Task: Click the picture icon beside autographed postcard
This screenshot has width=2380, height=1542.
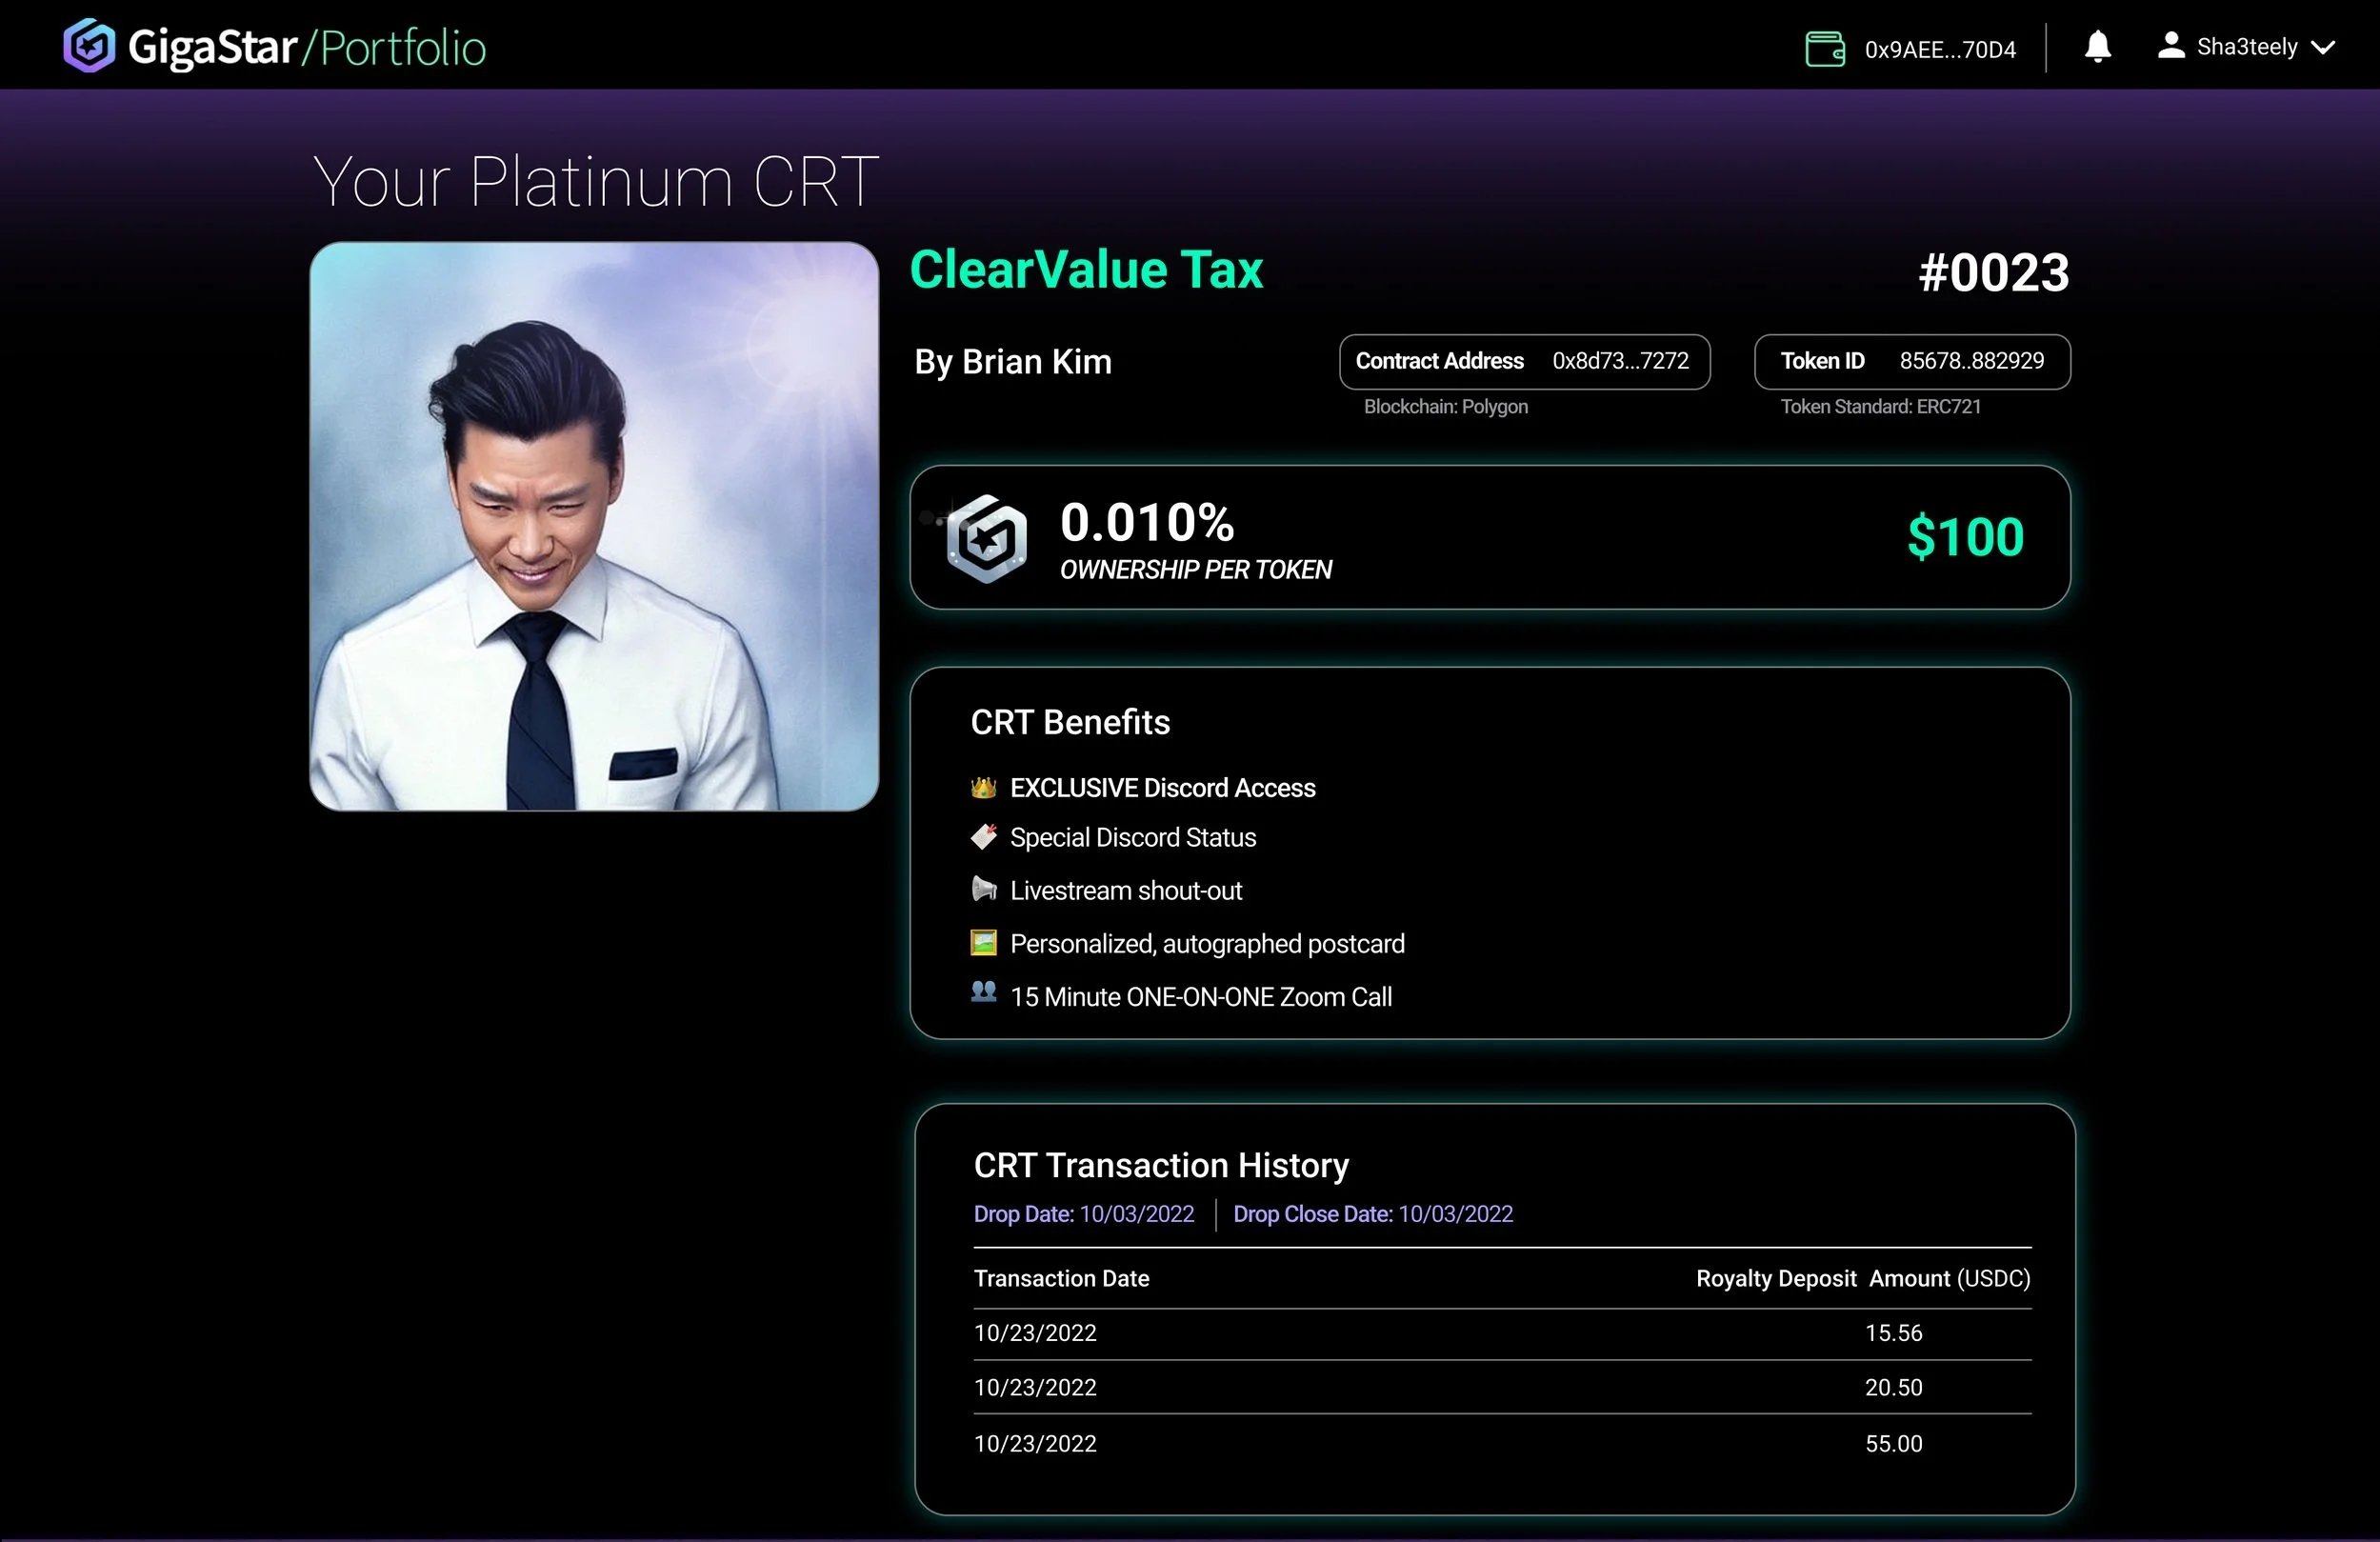Action: click(983, 942)
